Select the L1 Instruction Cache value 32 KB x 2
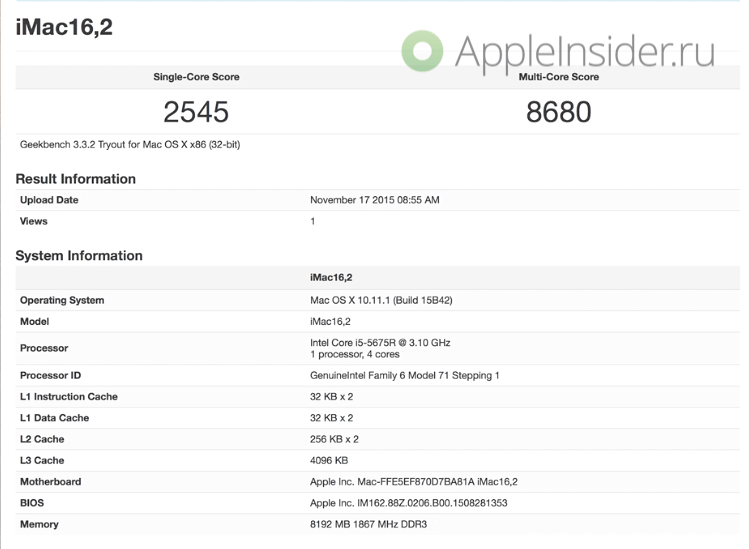Image resolution: width=749 pixels, height=549 pixels. (332, 397)
